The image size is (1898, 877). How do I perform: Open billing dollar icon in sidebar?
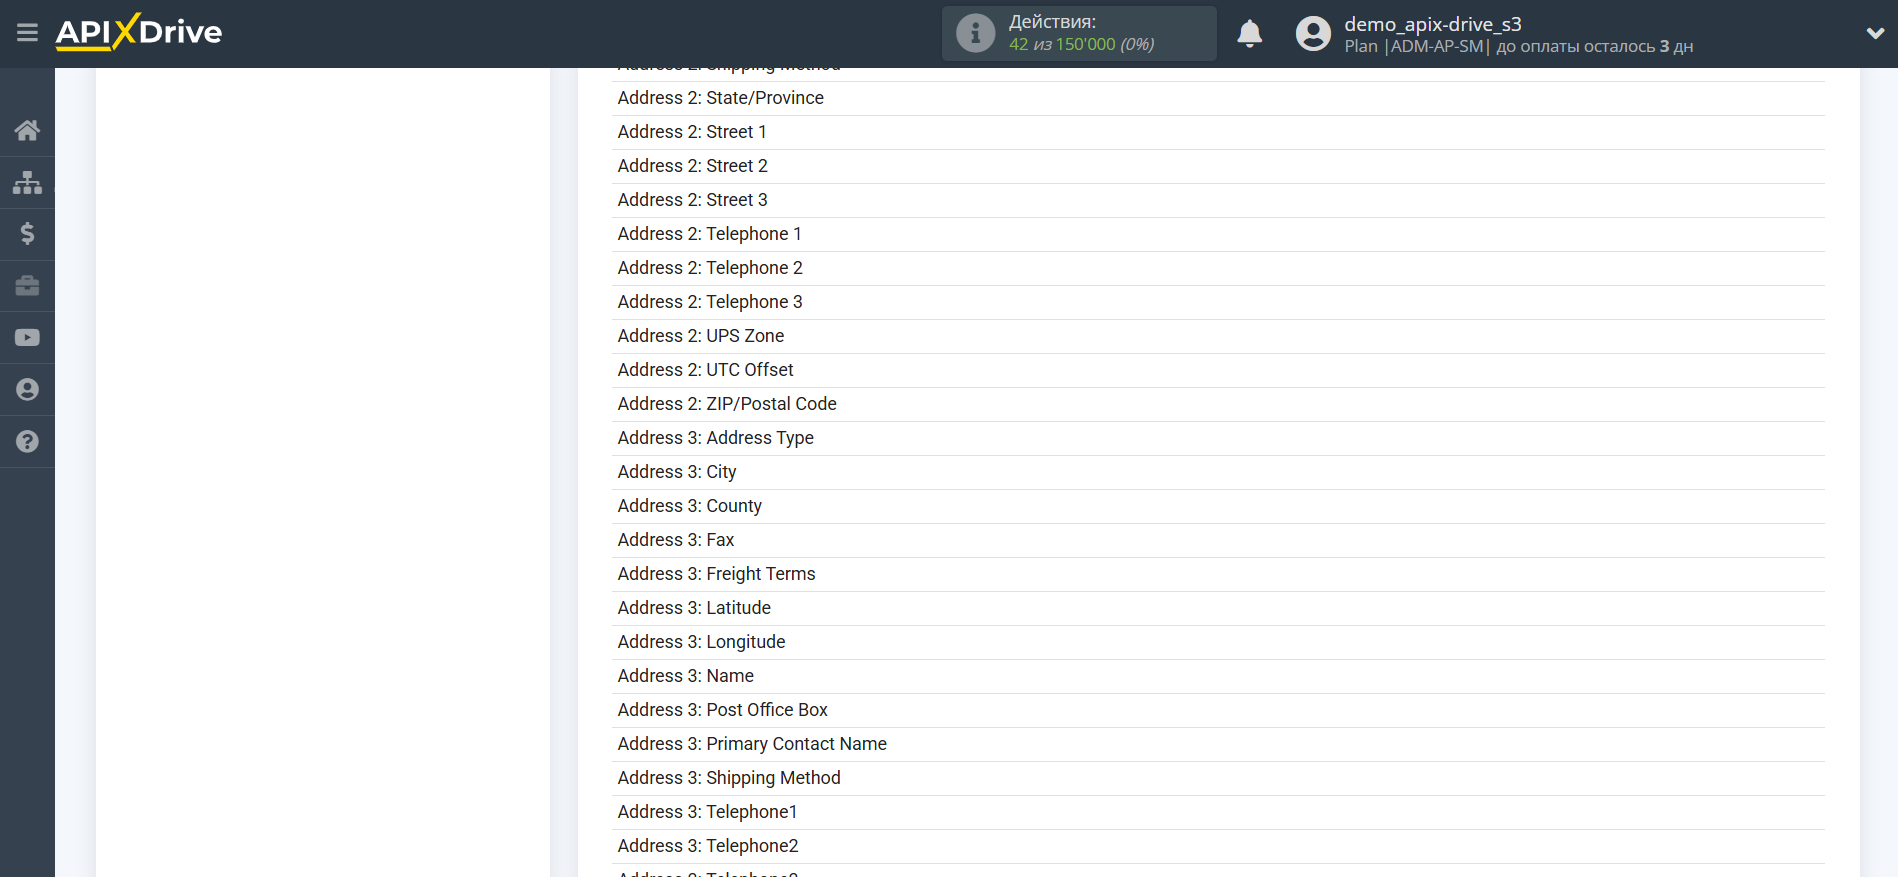coord(27,234)
